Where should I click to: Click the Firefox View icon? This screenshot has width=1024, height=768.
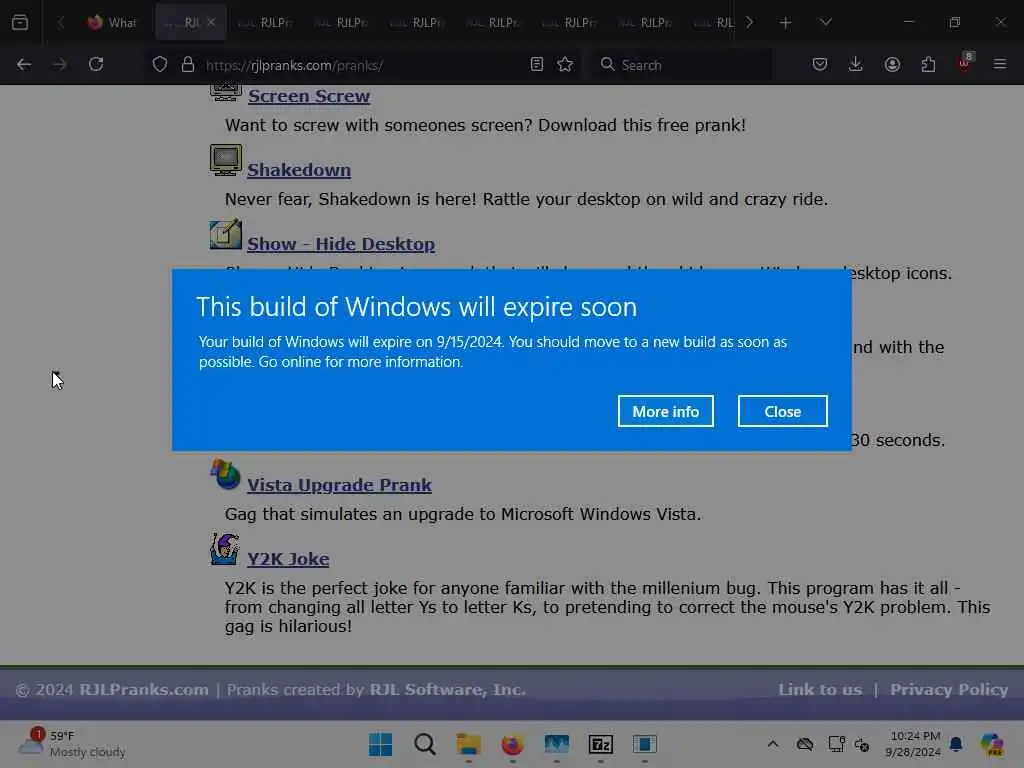(20, 22)
